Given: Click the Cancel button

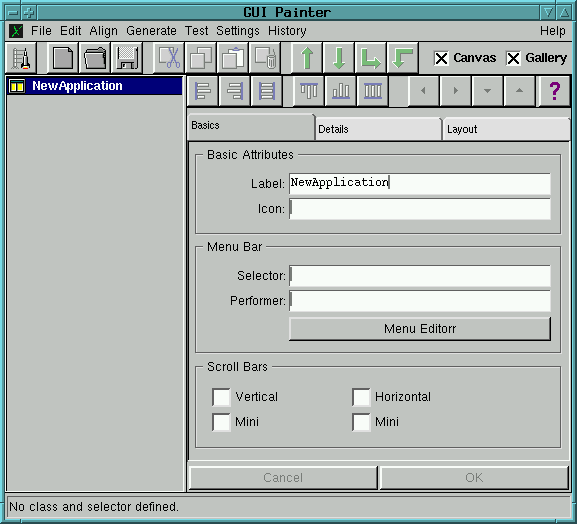Looking at the screenshot, I should tap(283, 478).
